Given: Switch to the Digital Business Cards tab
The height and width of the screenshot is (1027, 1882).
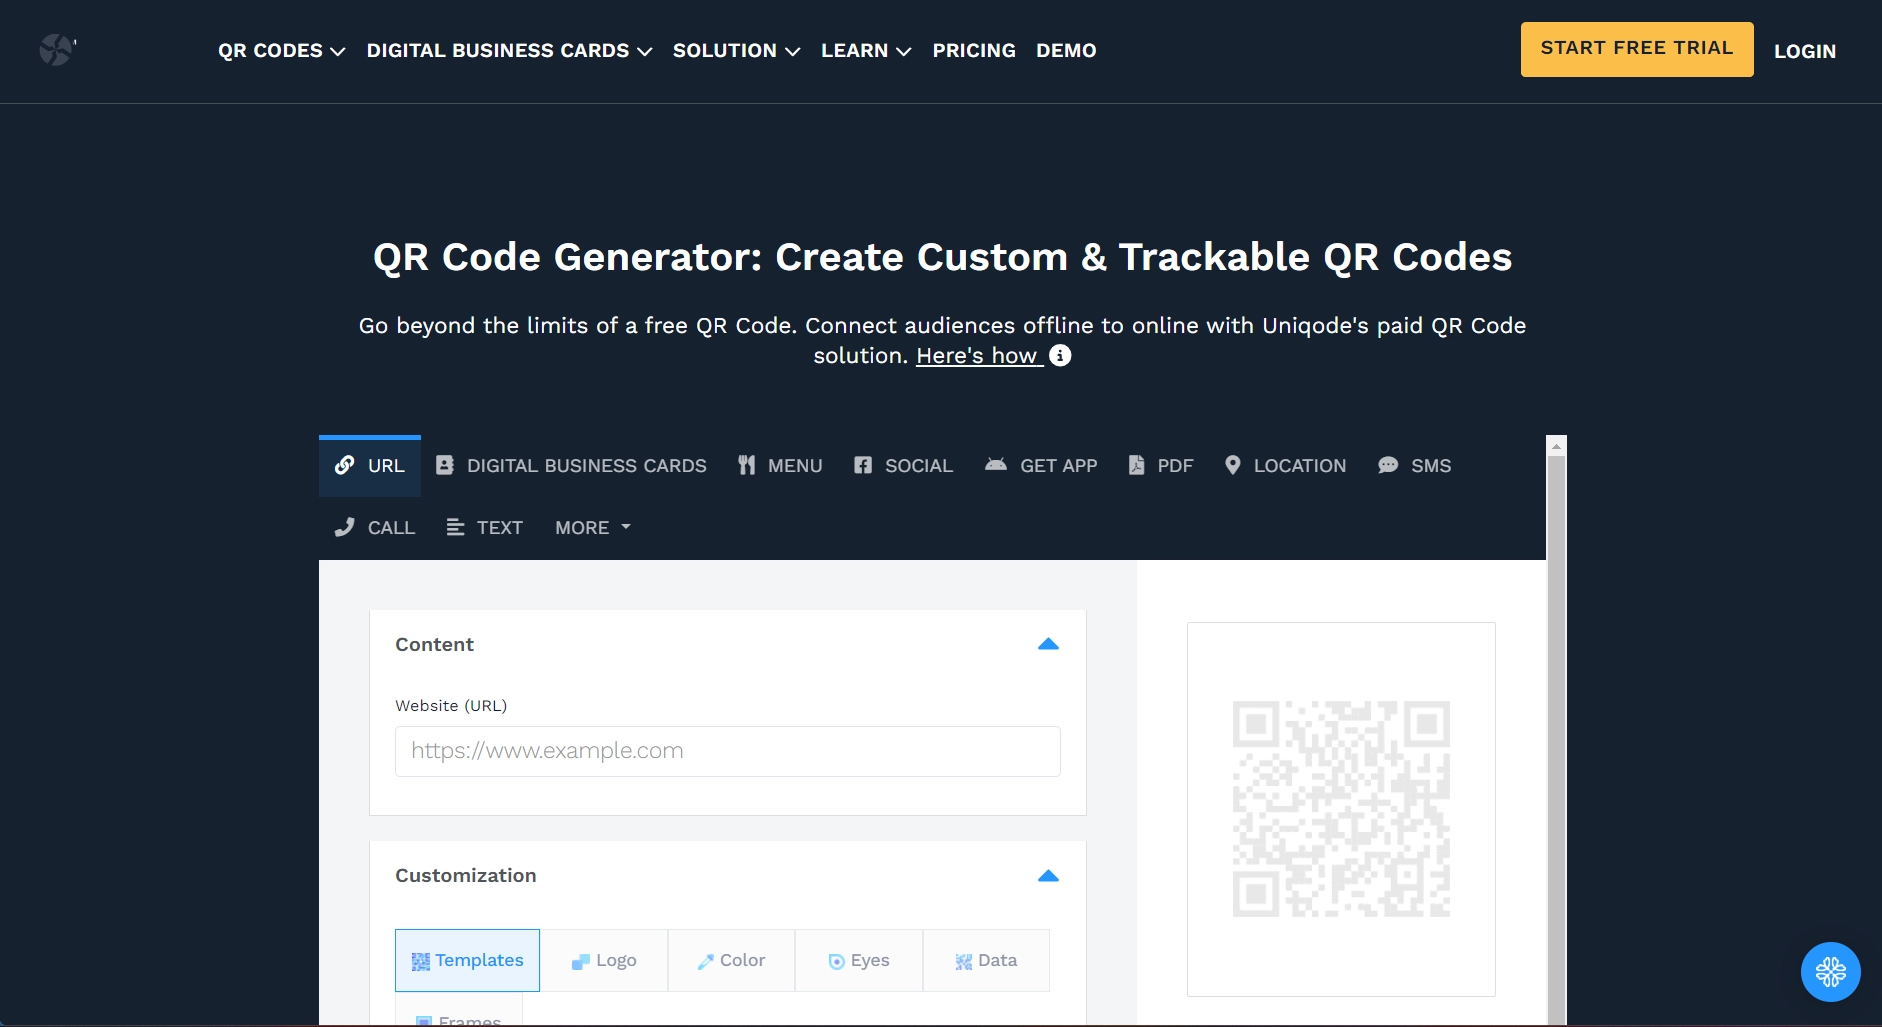Looking at the screenshot, I should point(571,466).
